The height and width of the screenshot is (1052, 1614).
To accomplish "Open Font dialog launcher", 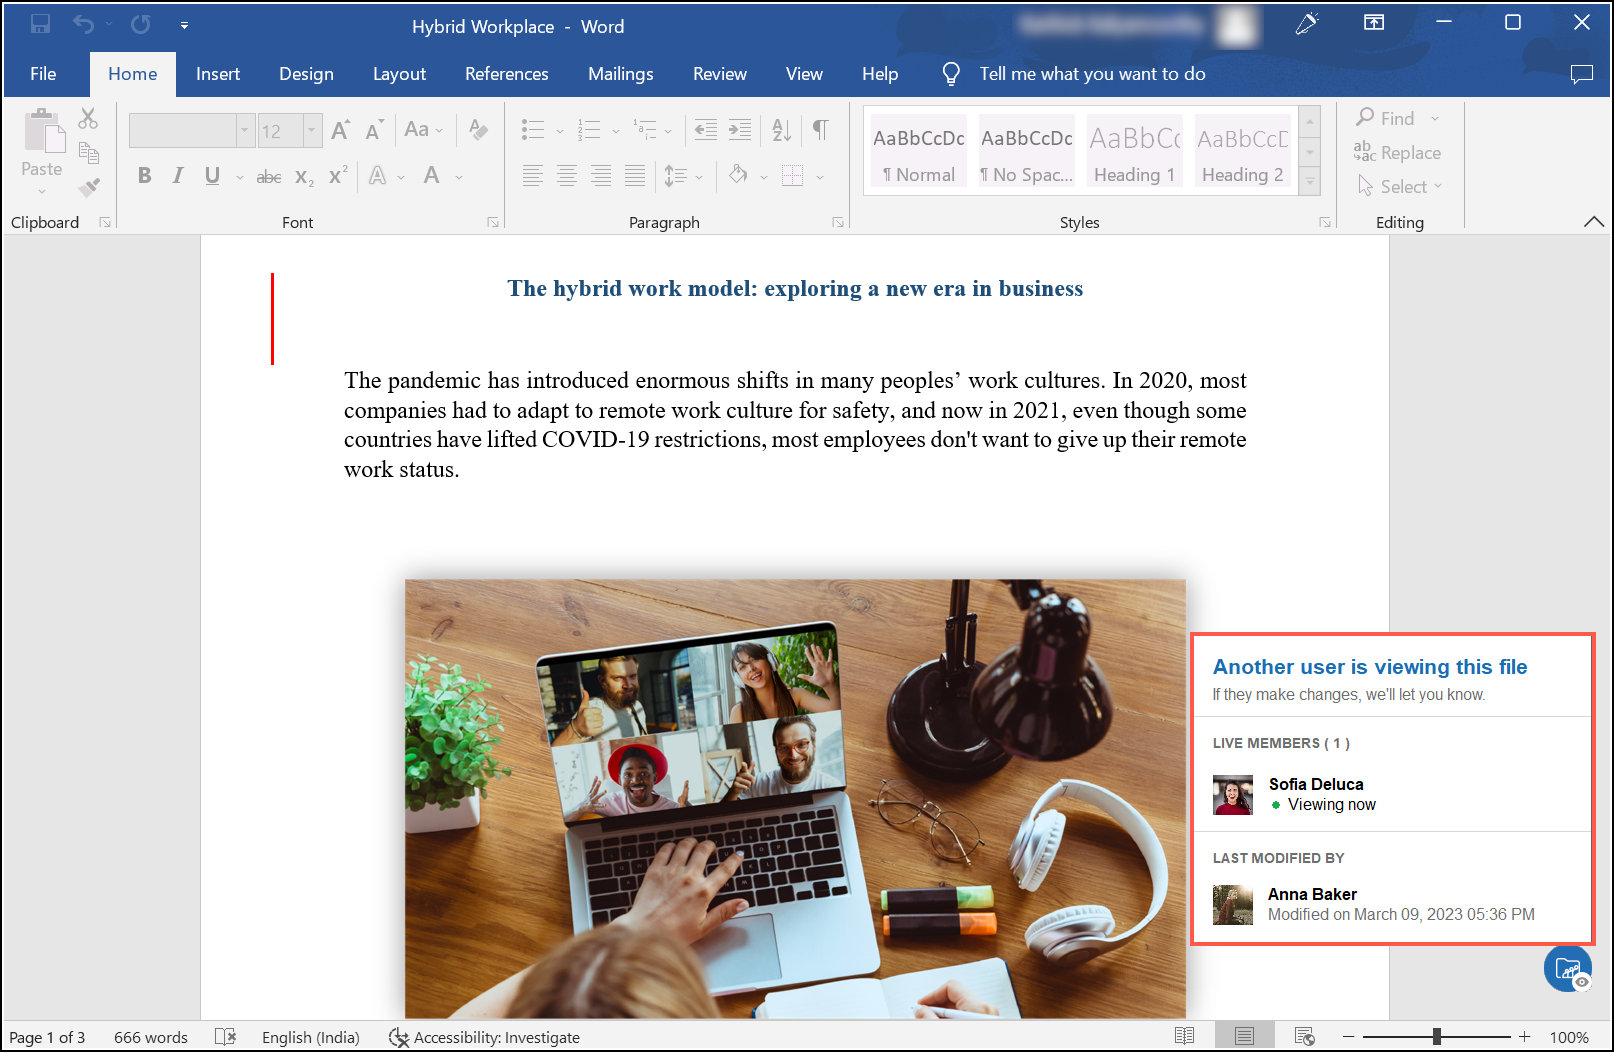I will pyautogui.click(x=493, y=222).
